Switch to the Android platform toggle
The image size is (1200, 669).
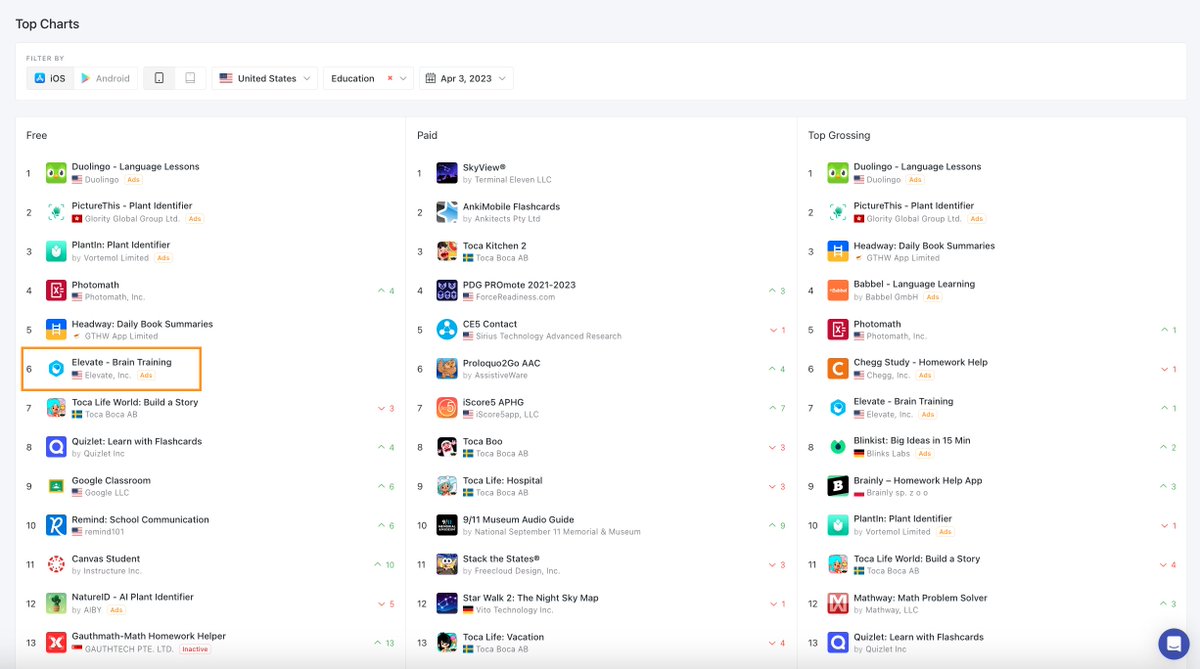click(106, 78)
